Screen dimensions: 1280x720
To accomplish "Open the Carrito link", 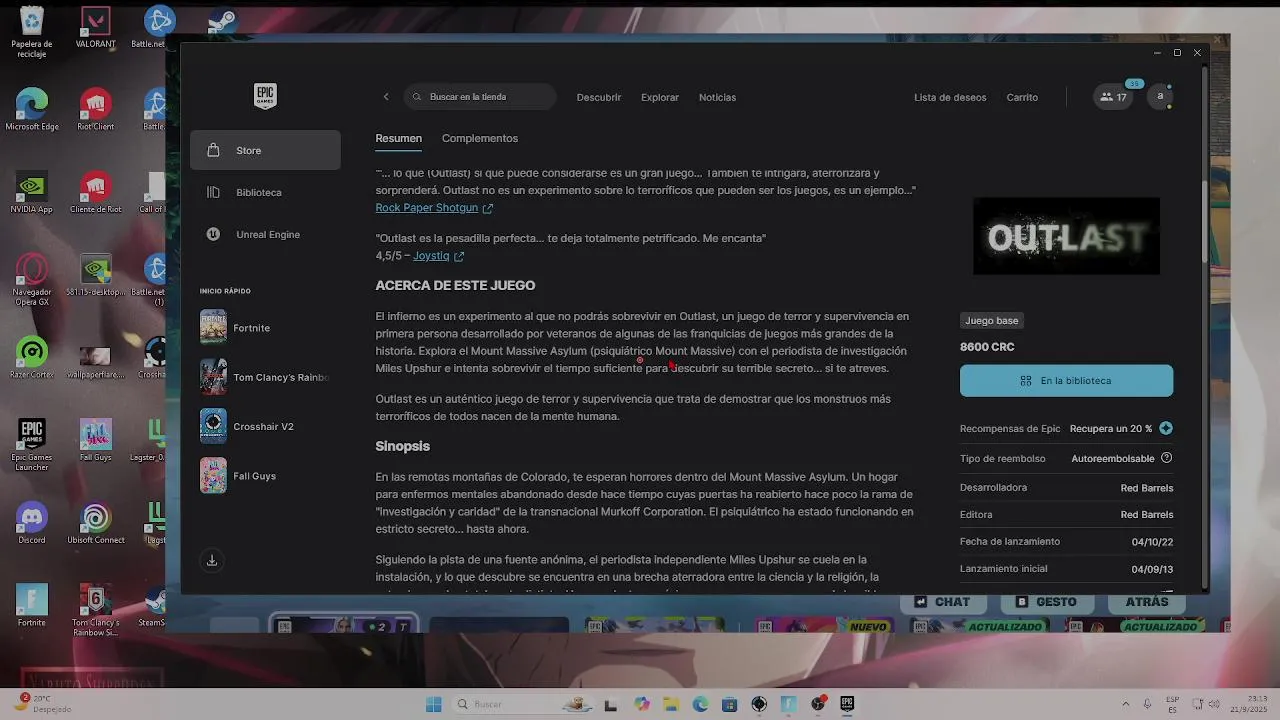I will [x=1022, y=97].
